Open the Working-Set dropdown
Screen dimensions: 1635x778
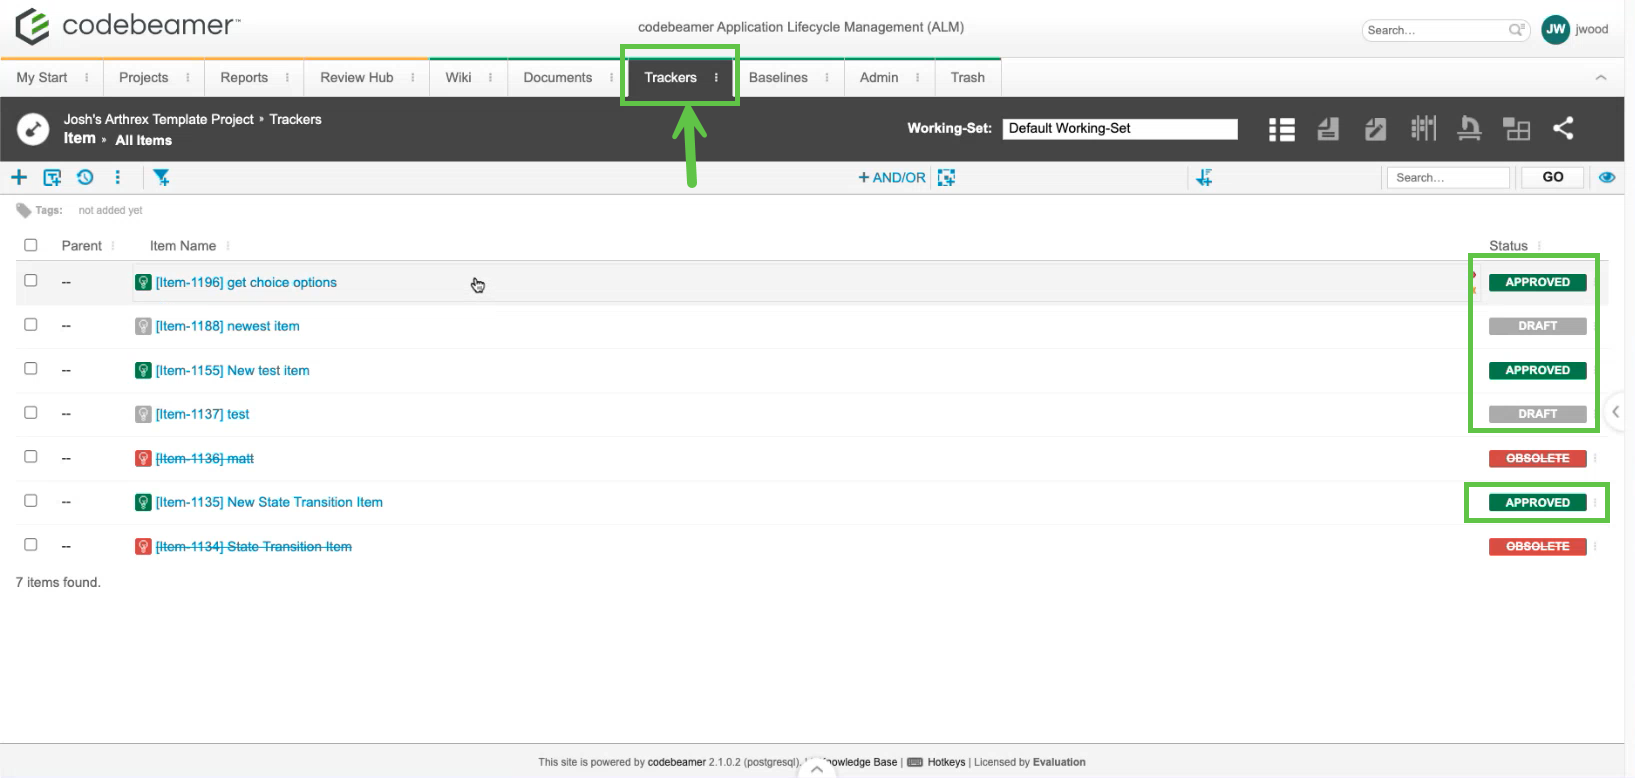[x=1119, y=128]
